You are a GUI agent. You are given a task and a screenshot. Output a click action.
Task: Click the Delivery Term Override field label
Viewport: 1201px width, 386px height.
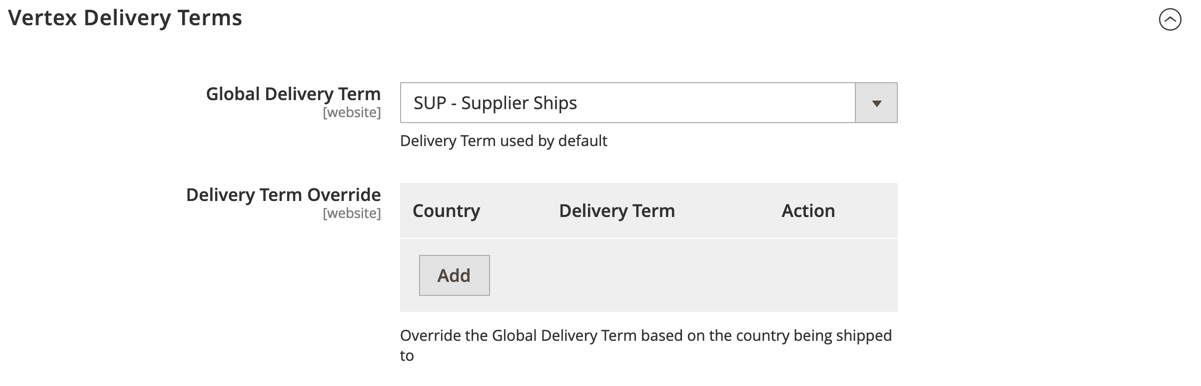click(x=283, y=195)
